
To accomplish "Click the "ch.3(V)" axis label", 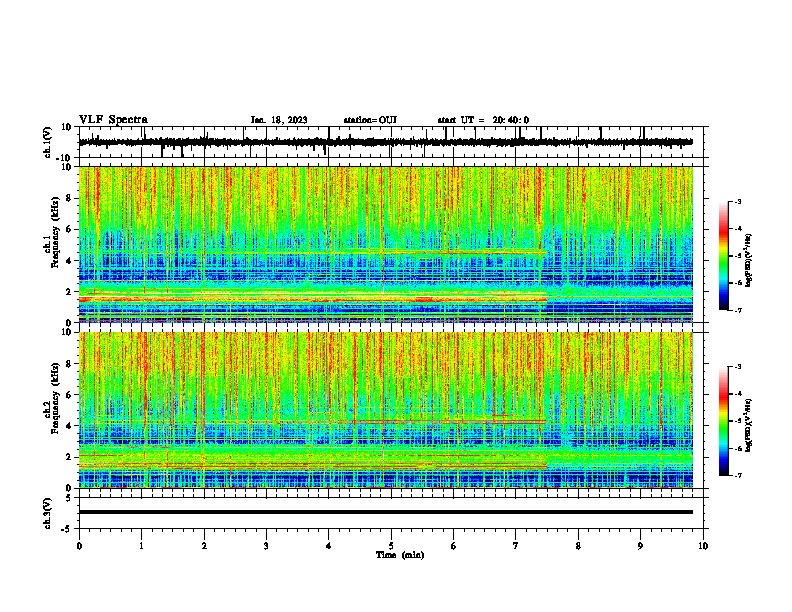I will point(48,513).
